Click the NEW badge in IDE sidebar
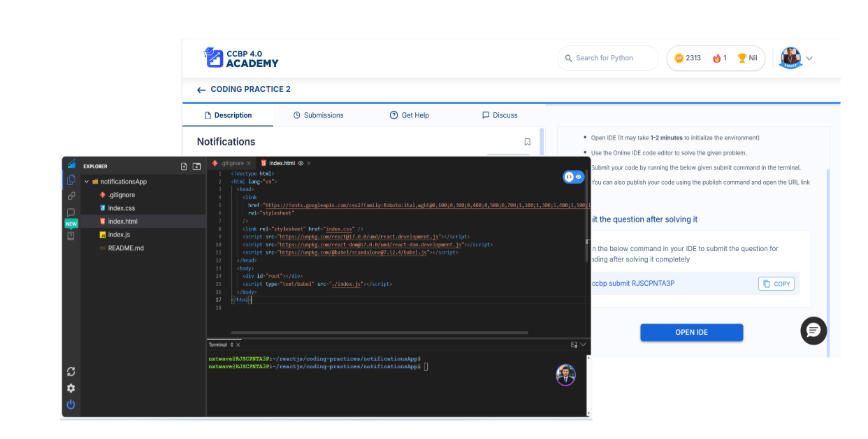 [x=71, y=224]
